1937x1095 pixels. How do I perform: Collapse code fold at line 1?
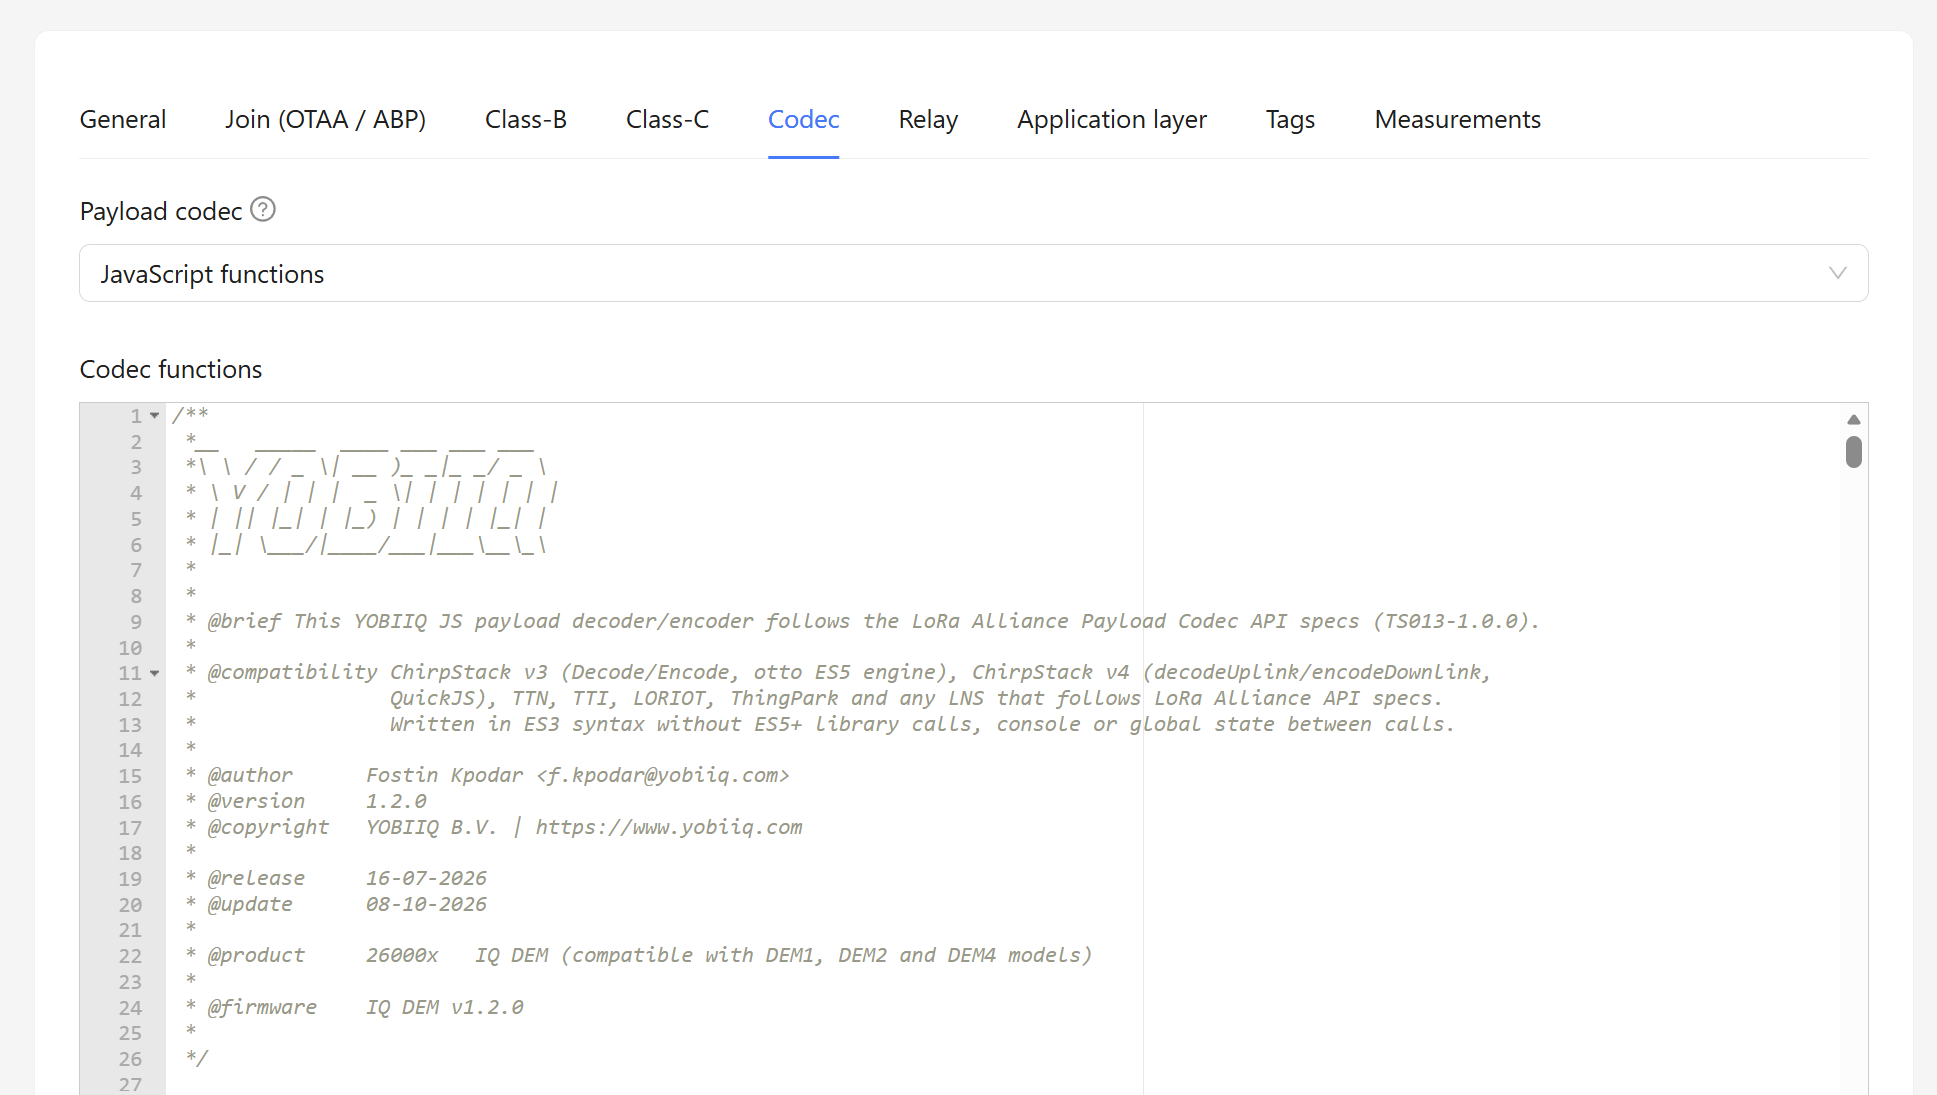pos(155,415)
